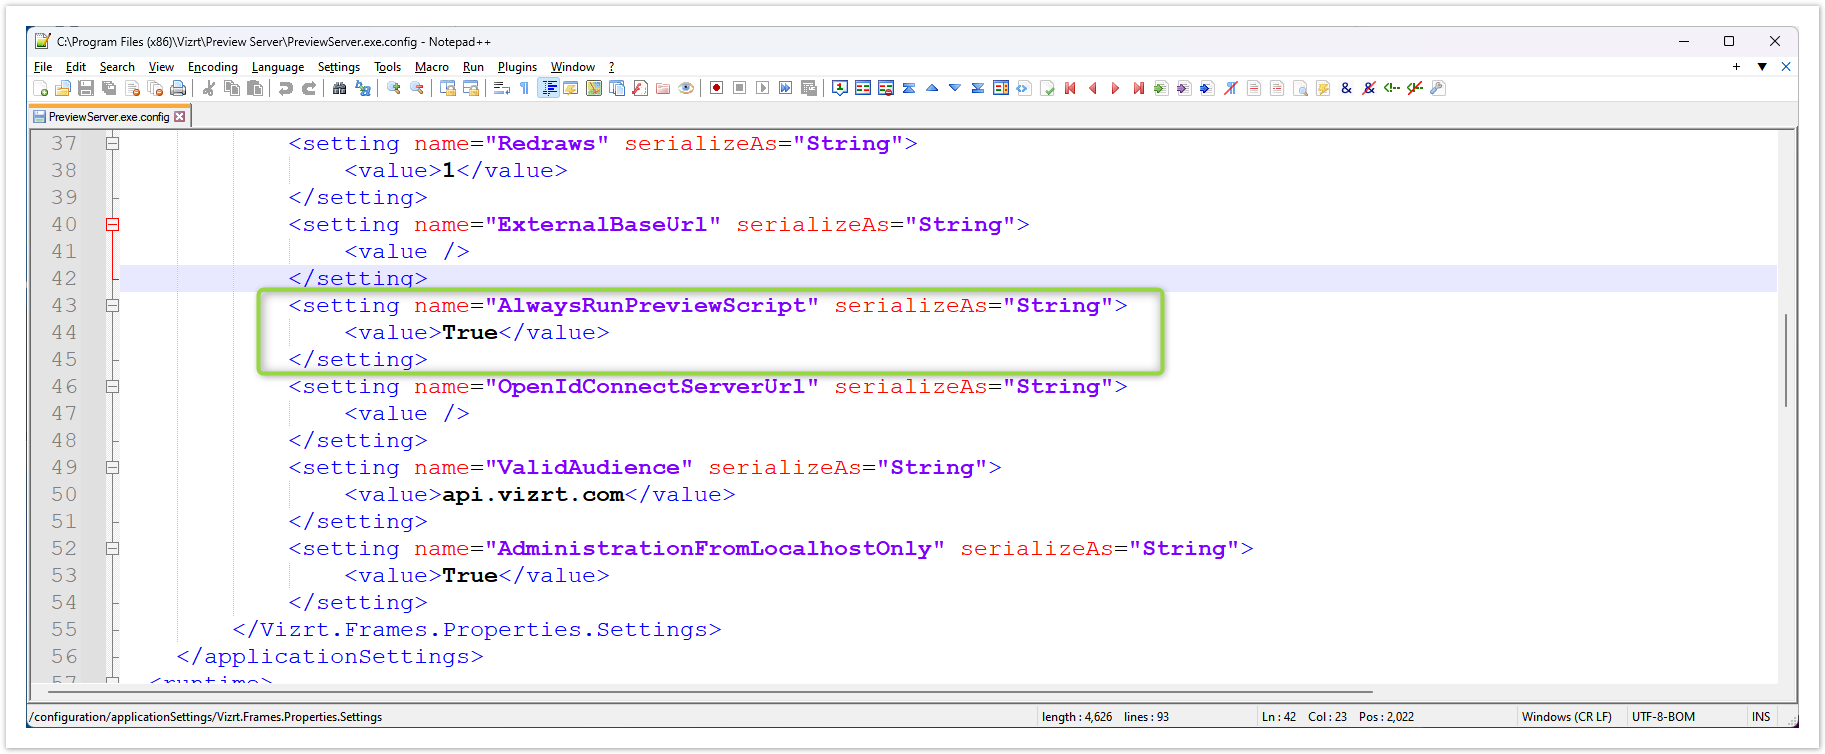Toggle the highlighted Indent Guide button

[x=549, y=89]
